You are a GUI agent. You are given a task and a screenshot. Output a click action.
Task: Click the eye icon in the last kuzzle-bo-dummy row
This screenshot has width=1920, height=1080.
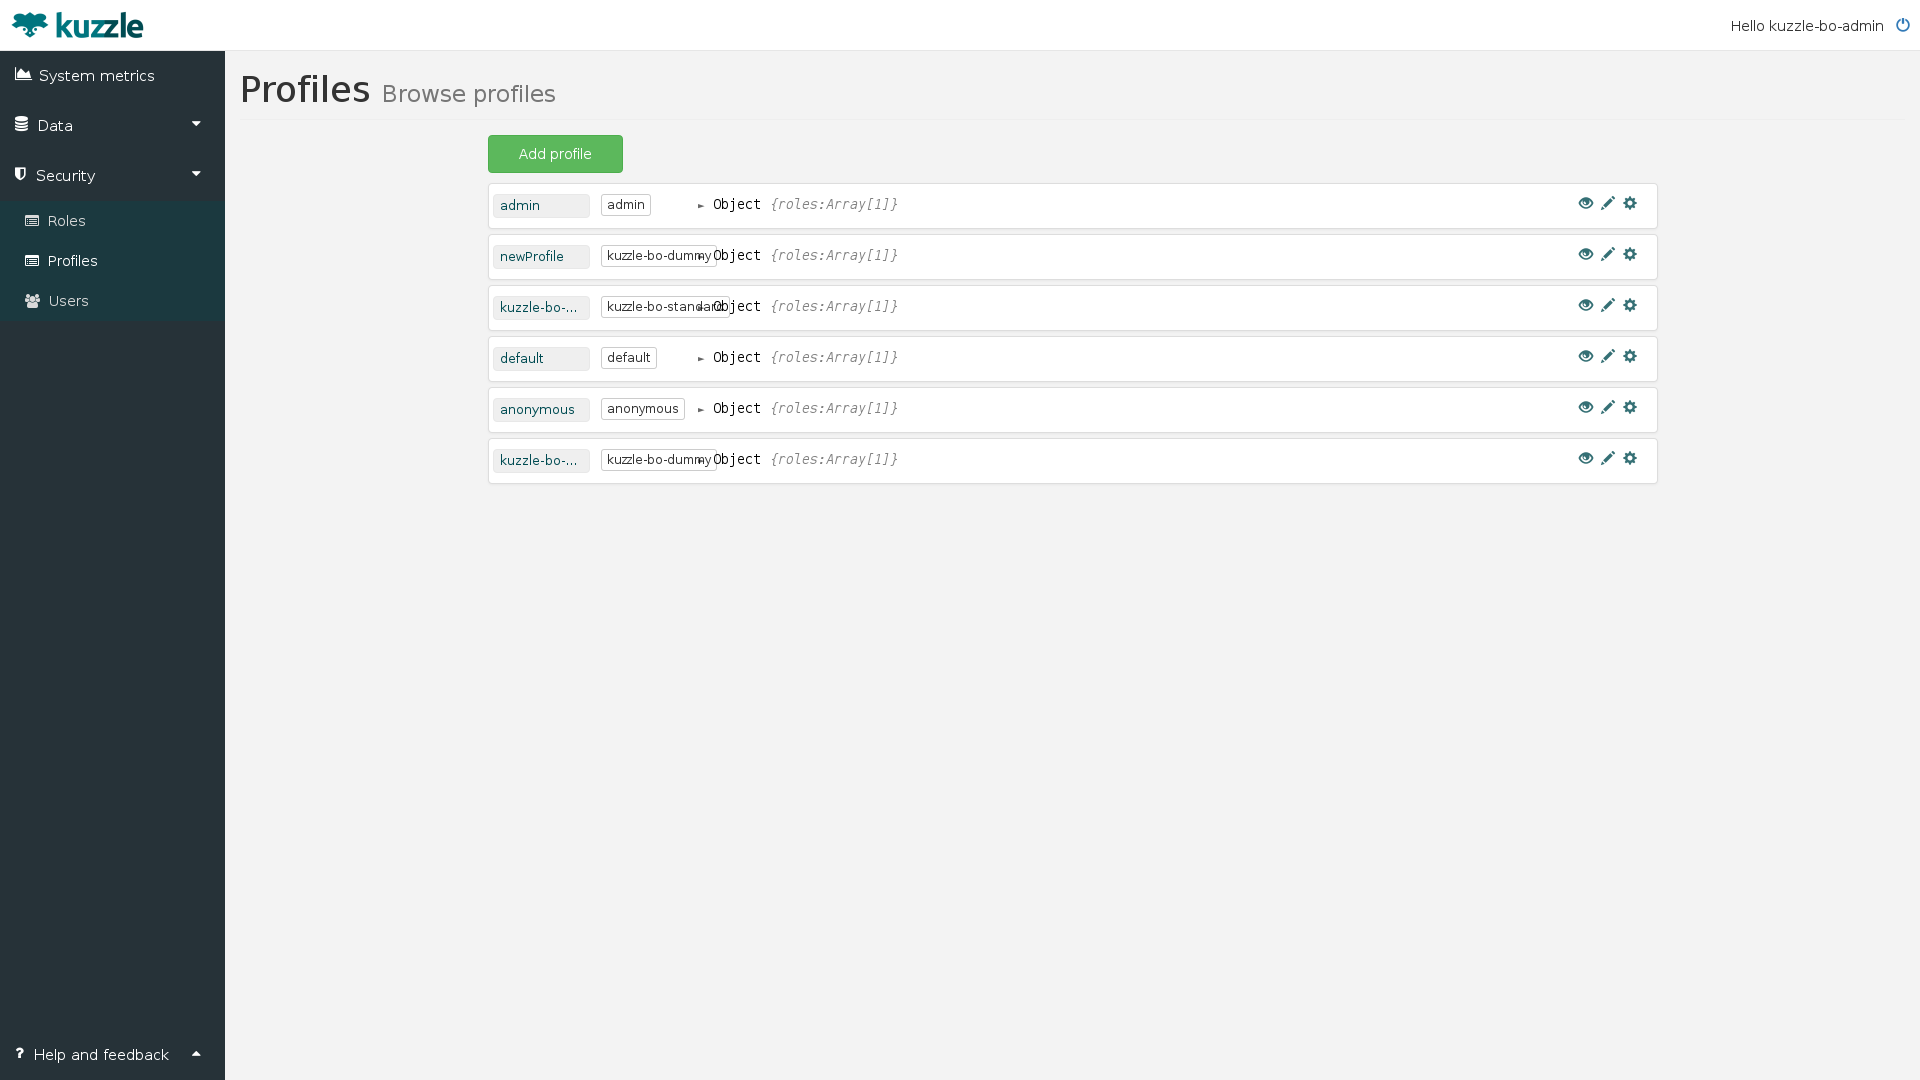point(1586,458)
